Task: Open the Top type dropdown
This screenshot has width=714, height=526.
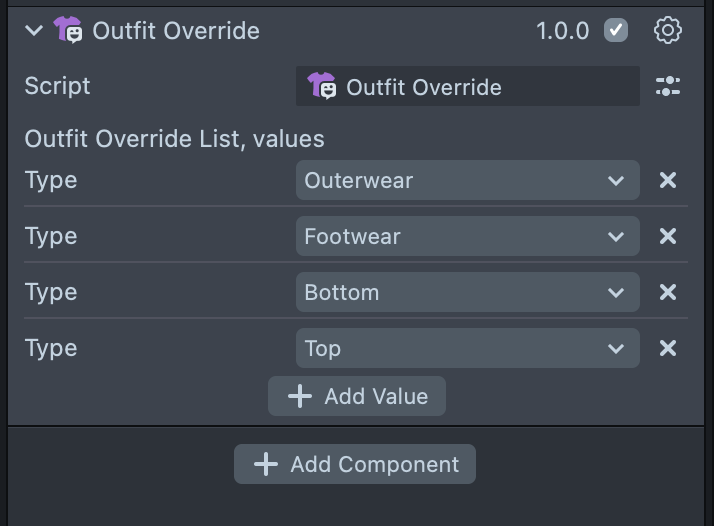Action: [x=467, y=348]
